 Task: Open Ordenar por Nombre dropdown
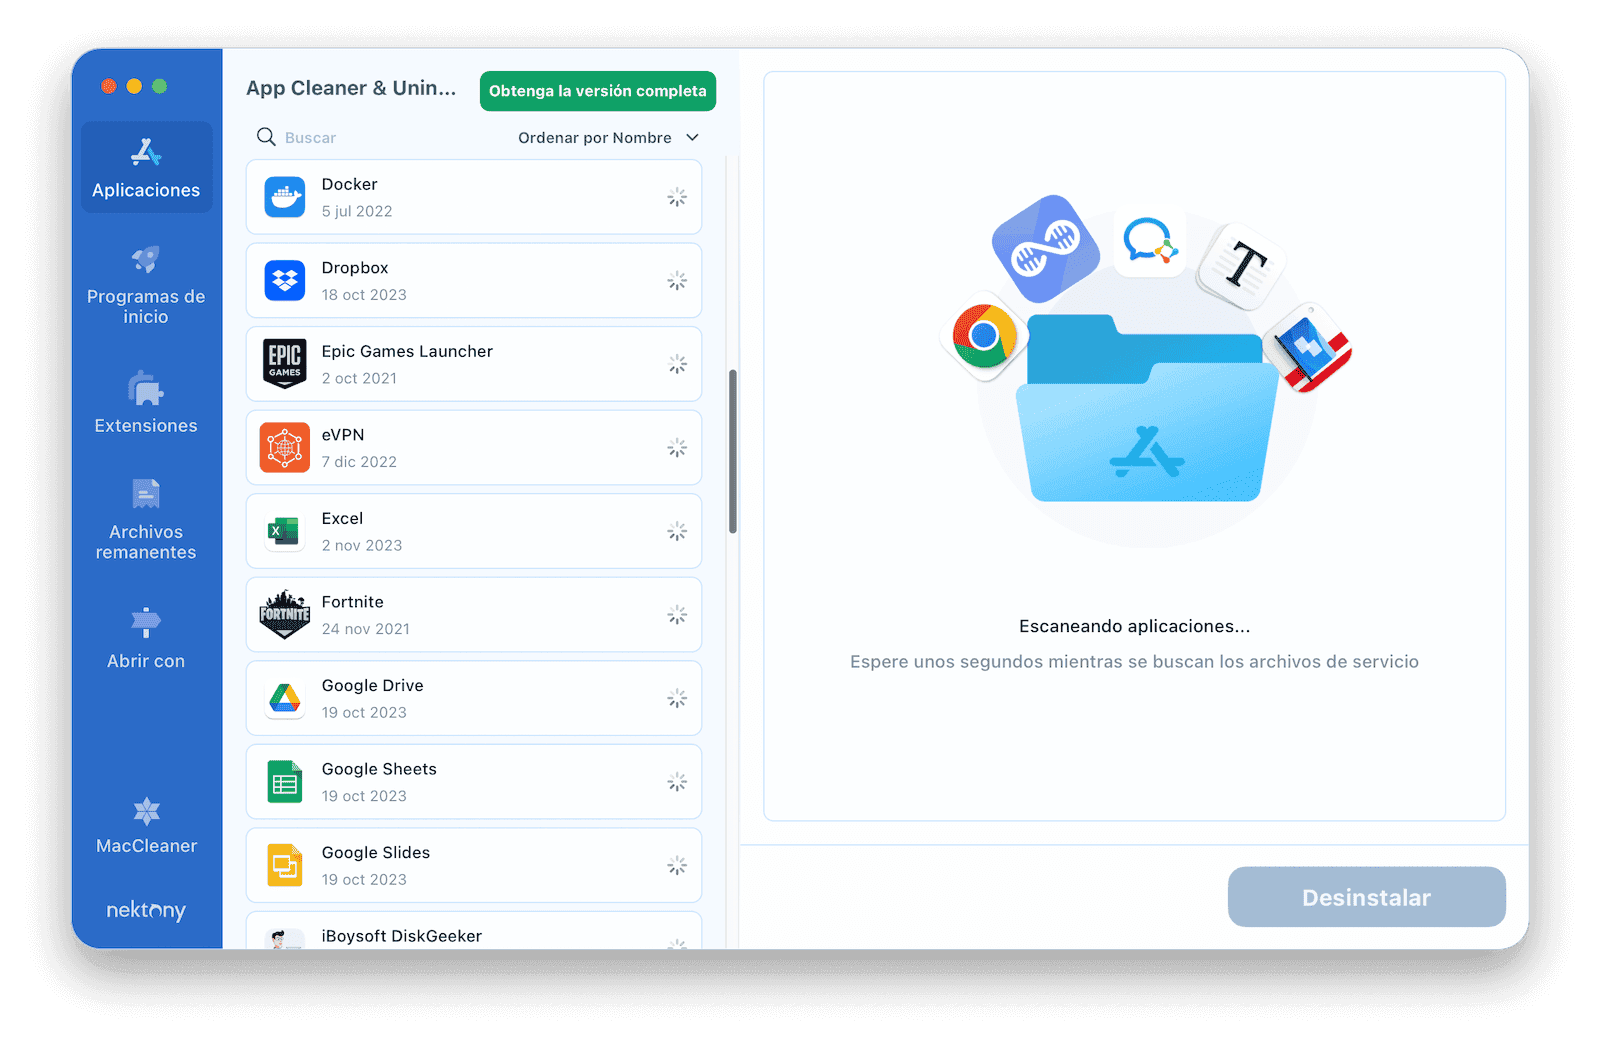tap(608, 138)
